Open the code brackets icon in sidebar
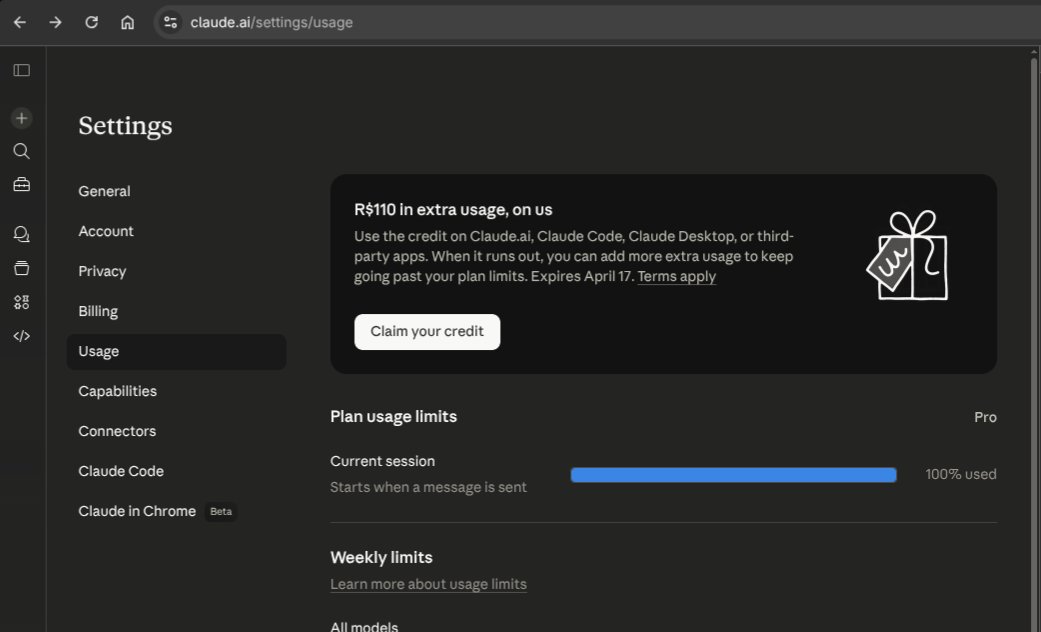1041x632 pixels. (x=22, y=336)
